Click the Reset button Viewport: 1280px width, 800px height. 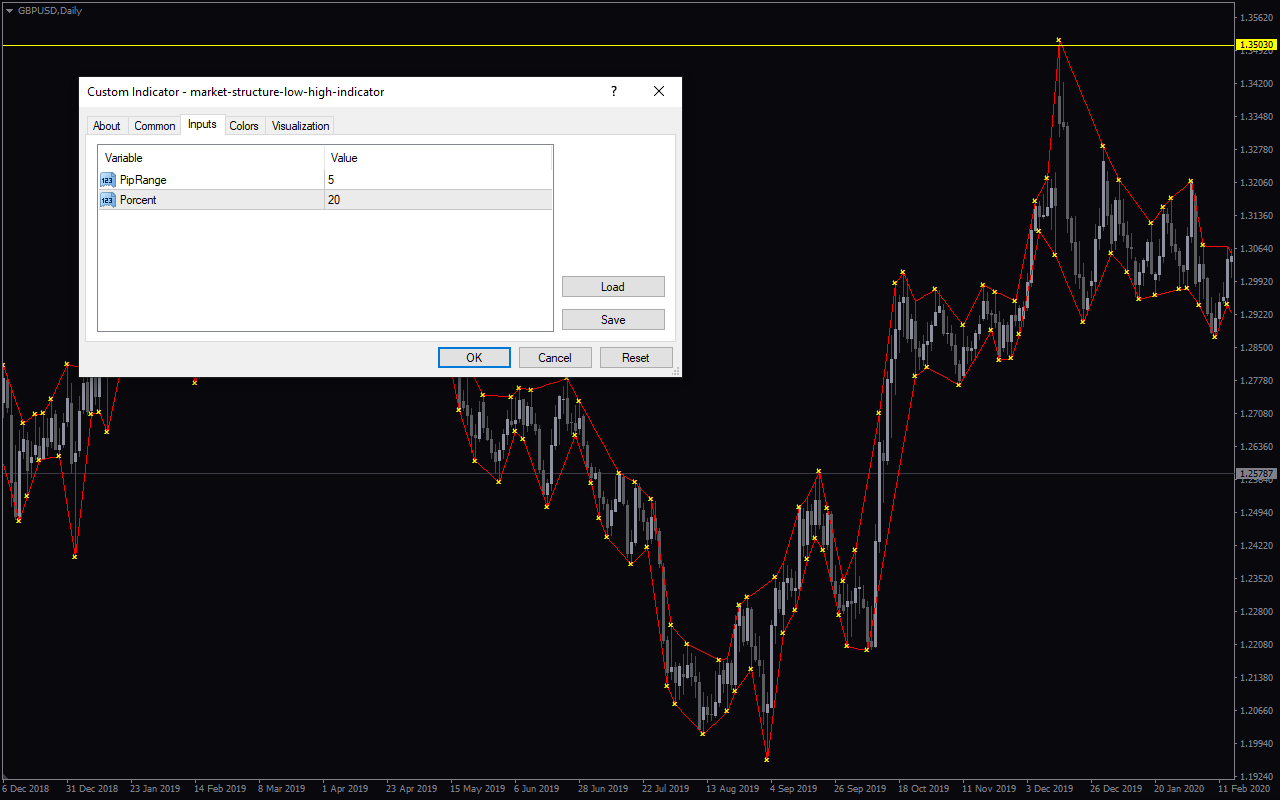coord(636,357)
